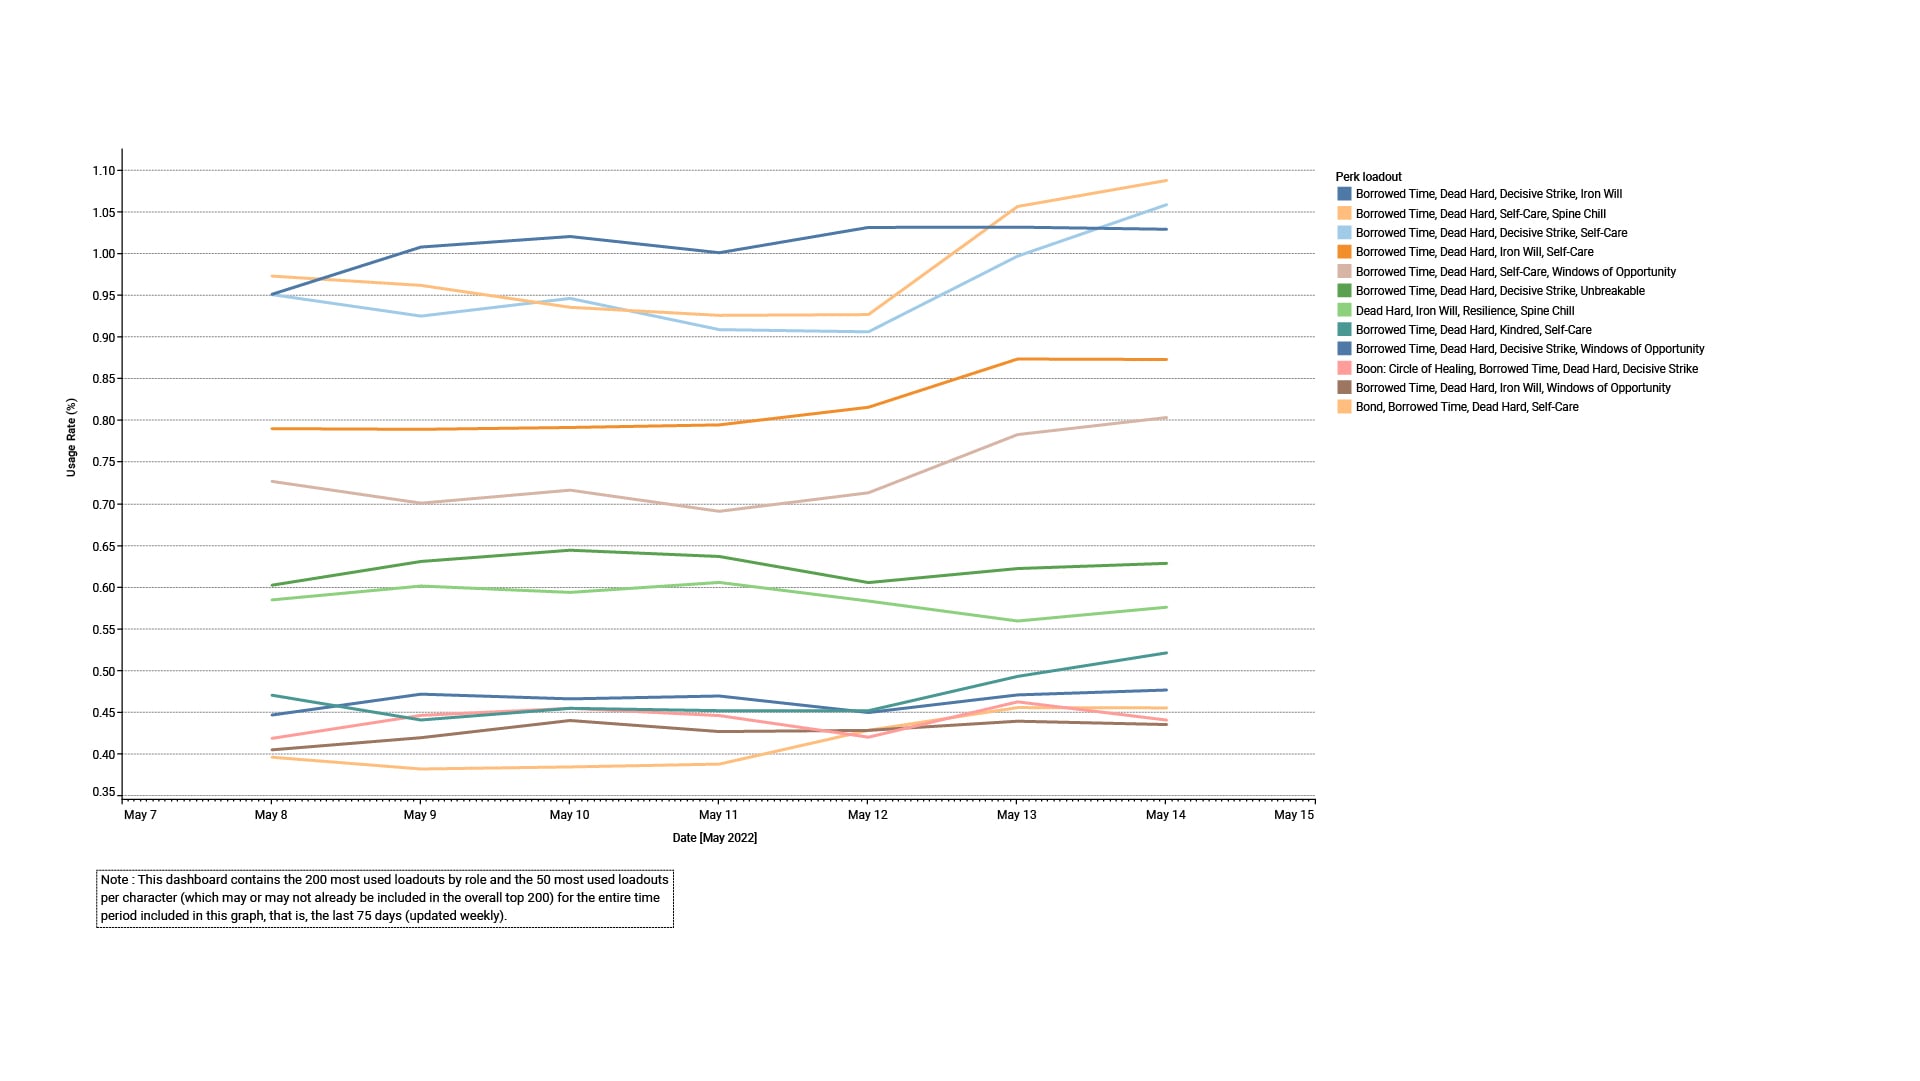Click the 'May 14' x-axis label

click(x=1165, y=815)
